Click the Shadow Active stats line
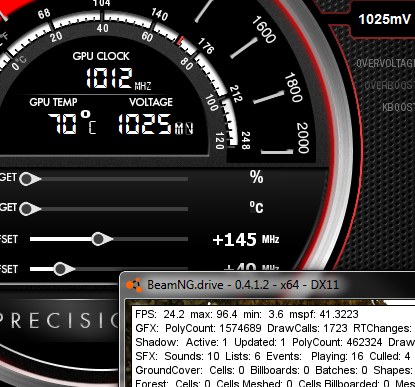Image resolution: width=415 pixels, height=387 pixels. [275, 342]
